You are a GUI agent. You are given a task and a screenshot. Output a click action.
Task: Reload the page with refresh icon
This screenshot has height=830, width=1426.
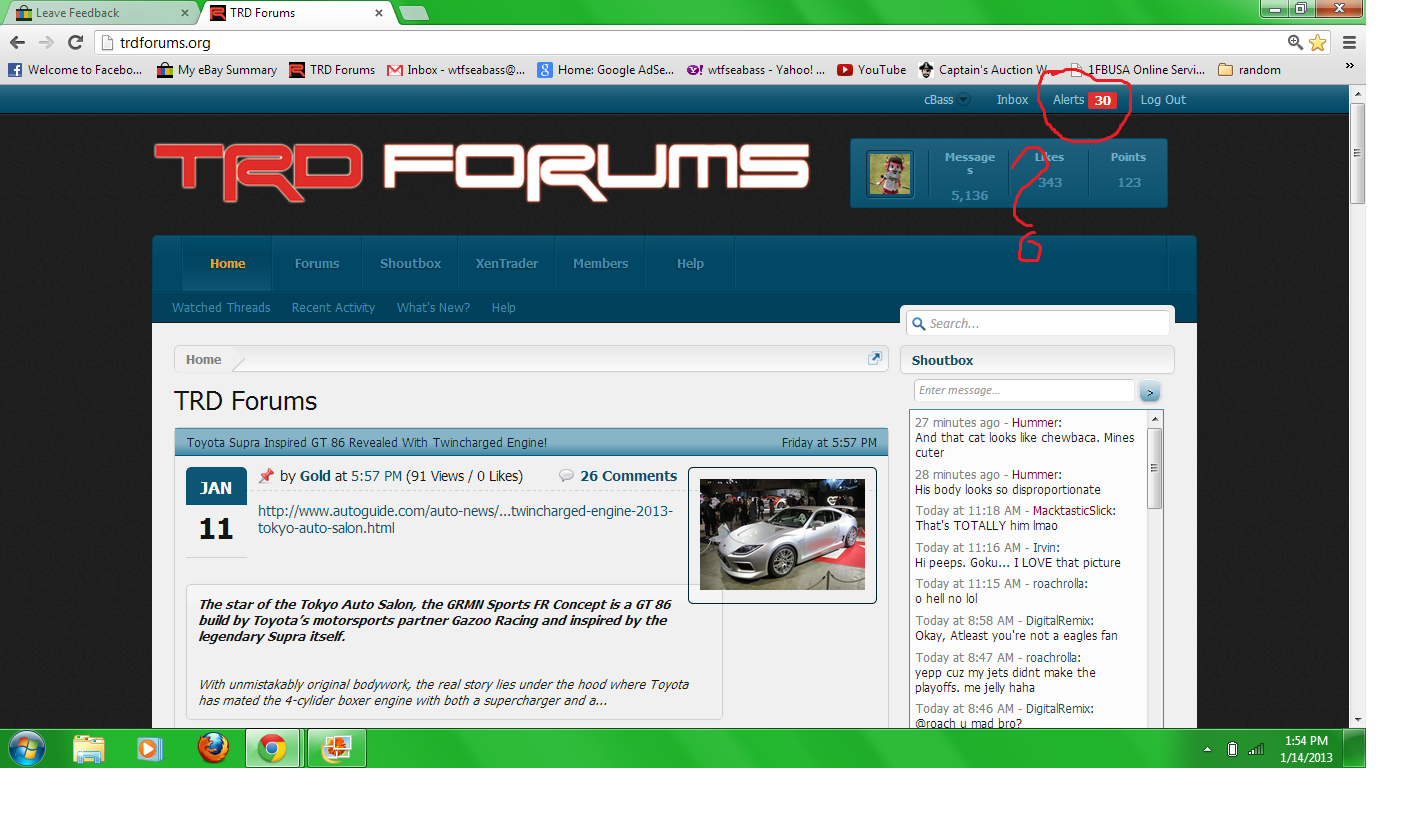tap(75, 42)
